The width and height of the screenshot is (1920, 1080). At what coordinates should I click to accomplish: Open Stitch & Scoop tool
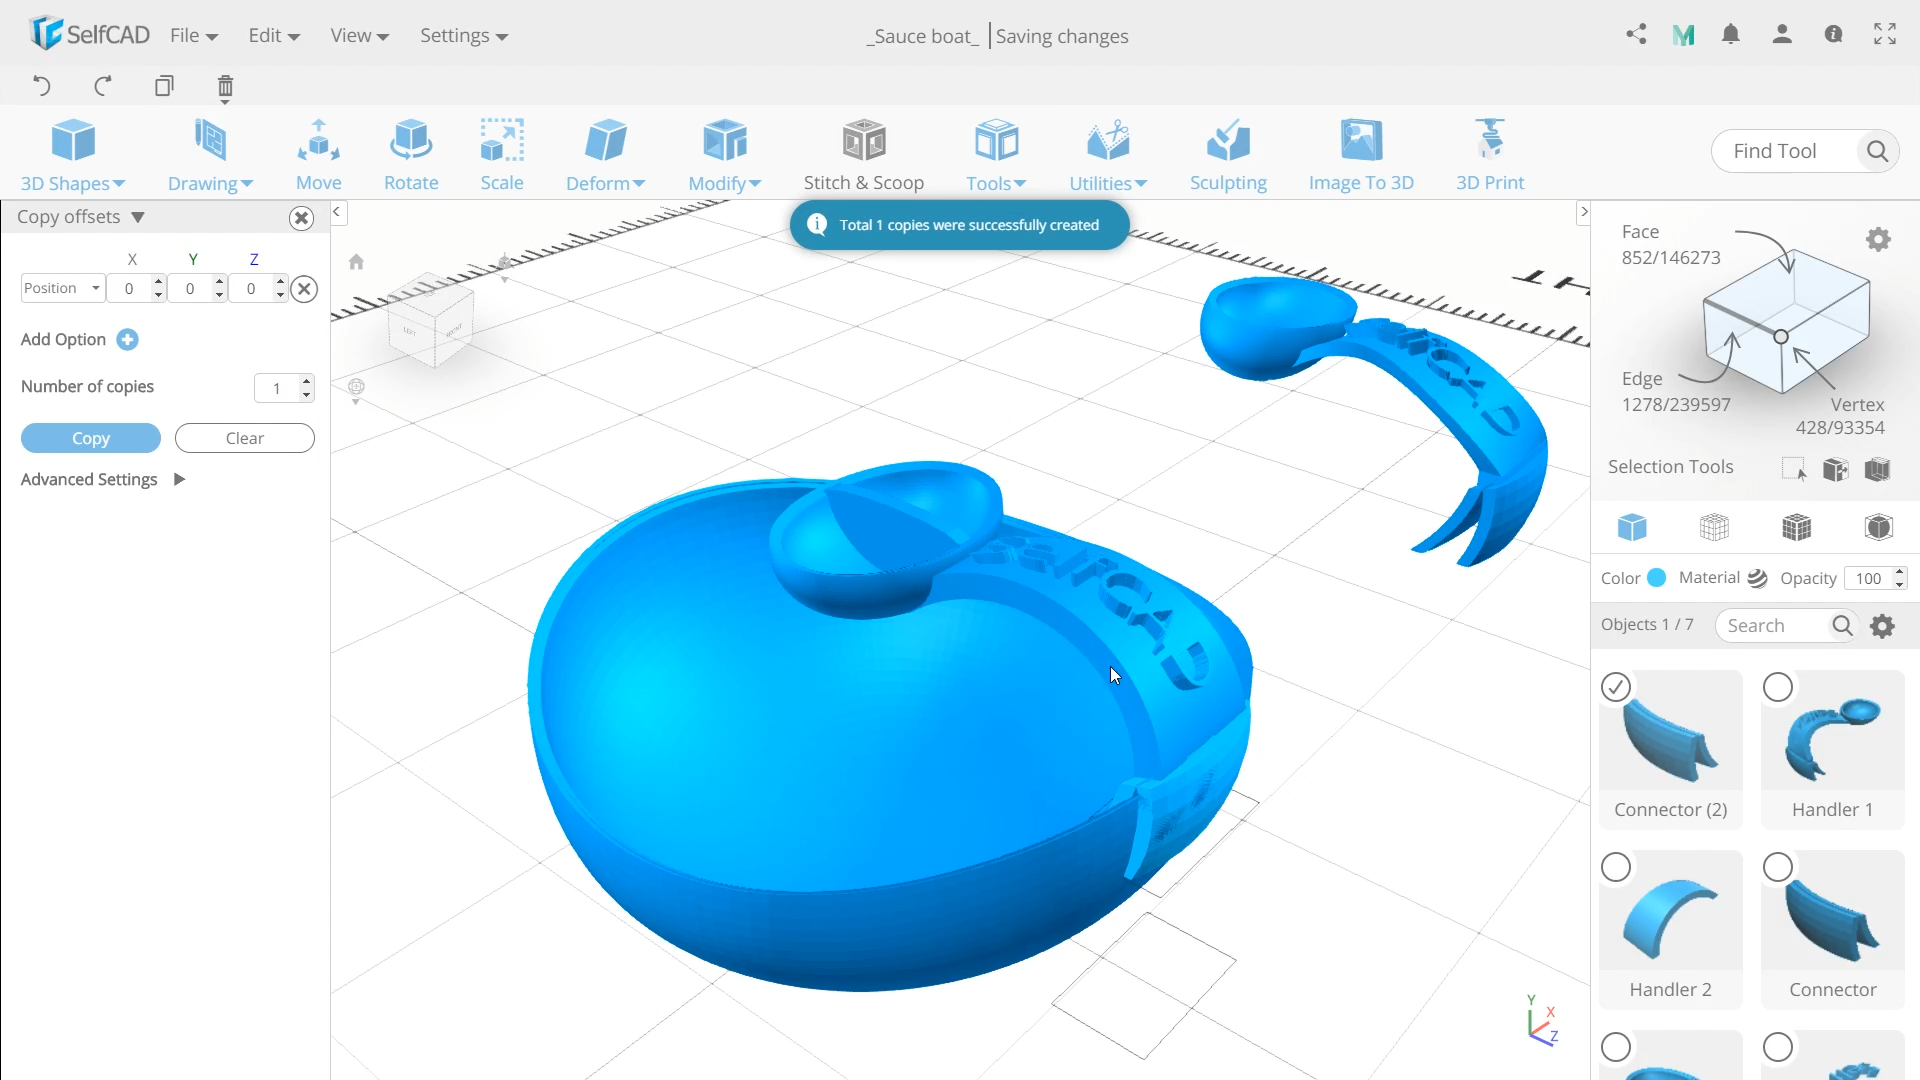pos(864,155)
